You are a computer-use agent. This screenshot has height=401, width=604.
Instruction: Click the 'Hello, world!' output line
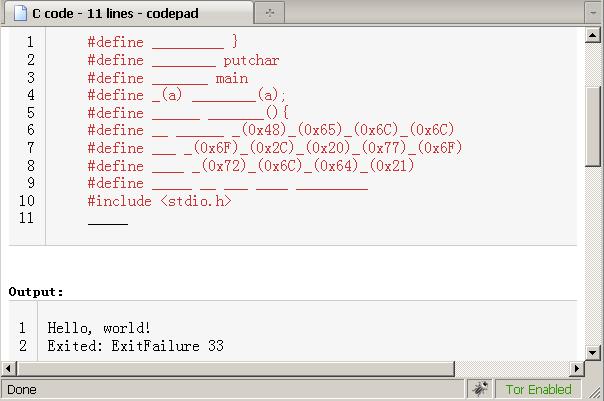click(x=99, y=328)
